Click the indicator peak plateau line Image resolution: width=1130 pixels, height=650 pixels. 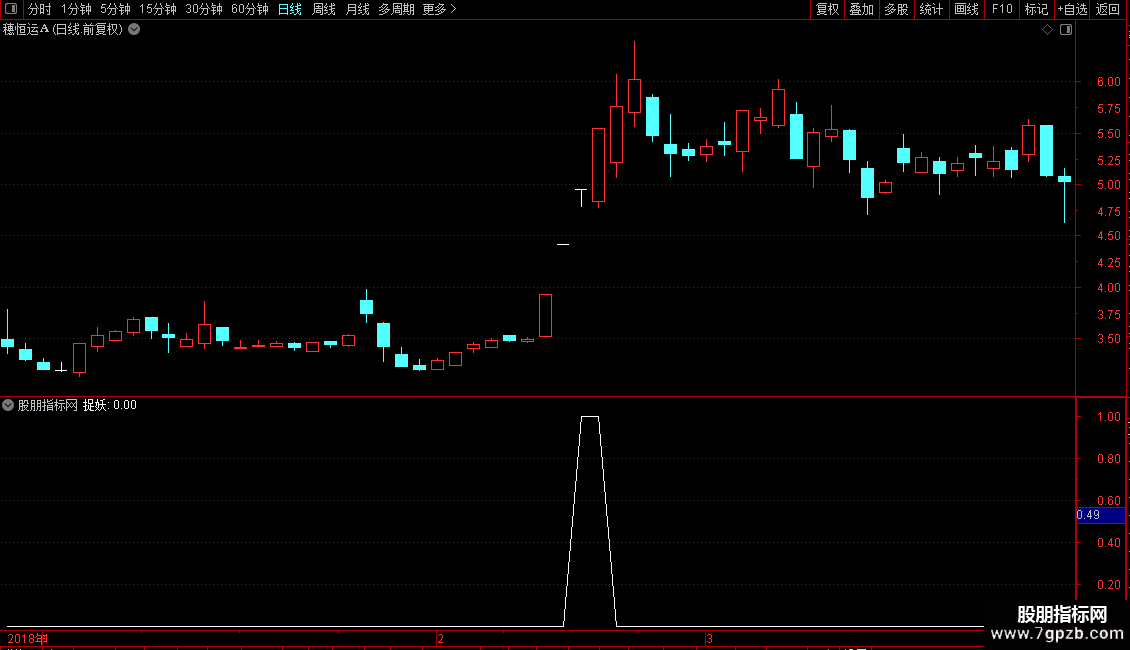(x=590, y=417)
